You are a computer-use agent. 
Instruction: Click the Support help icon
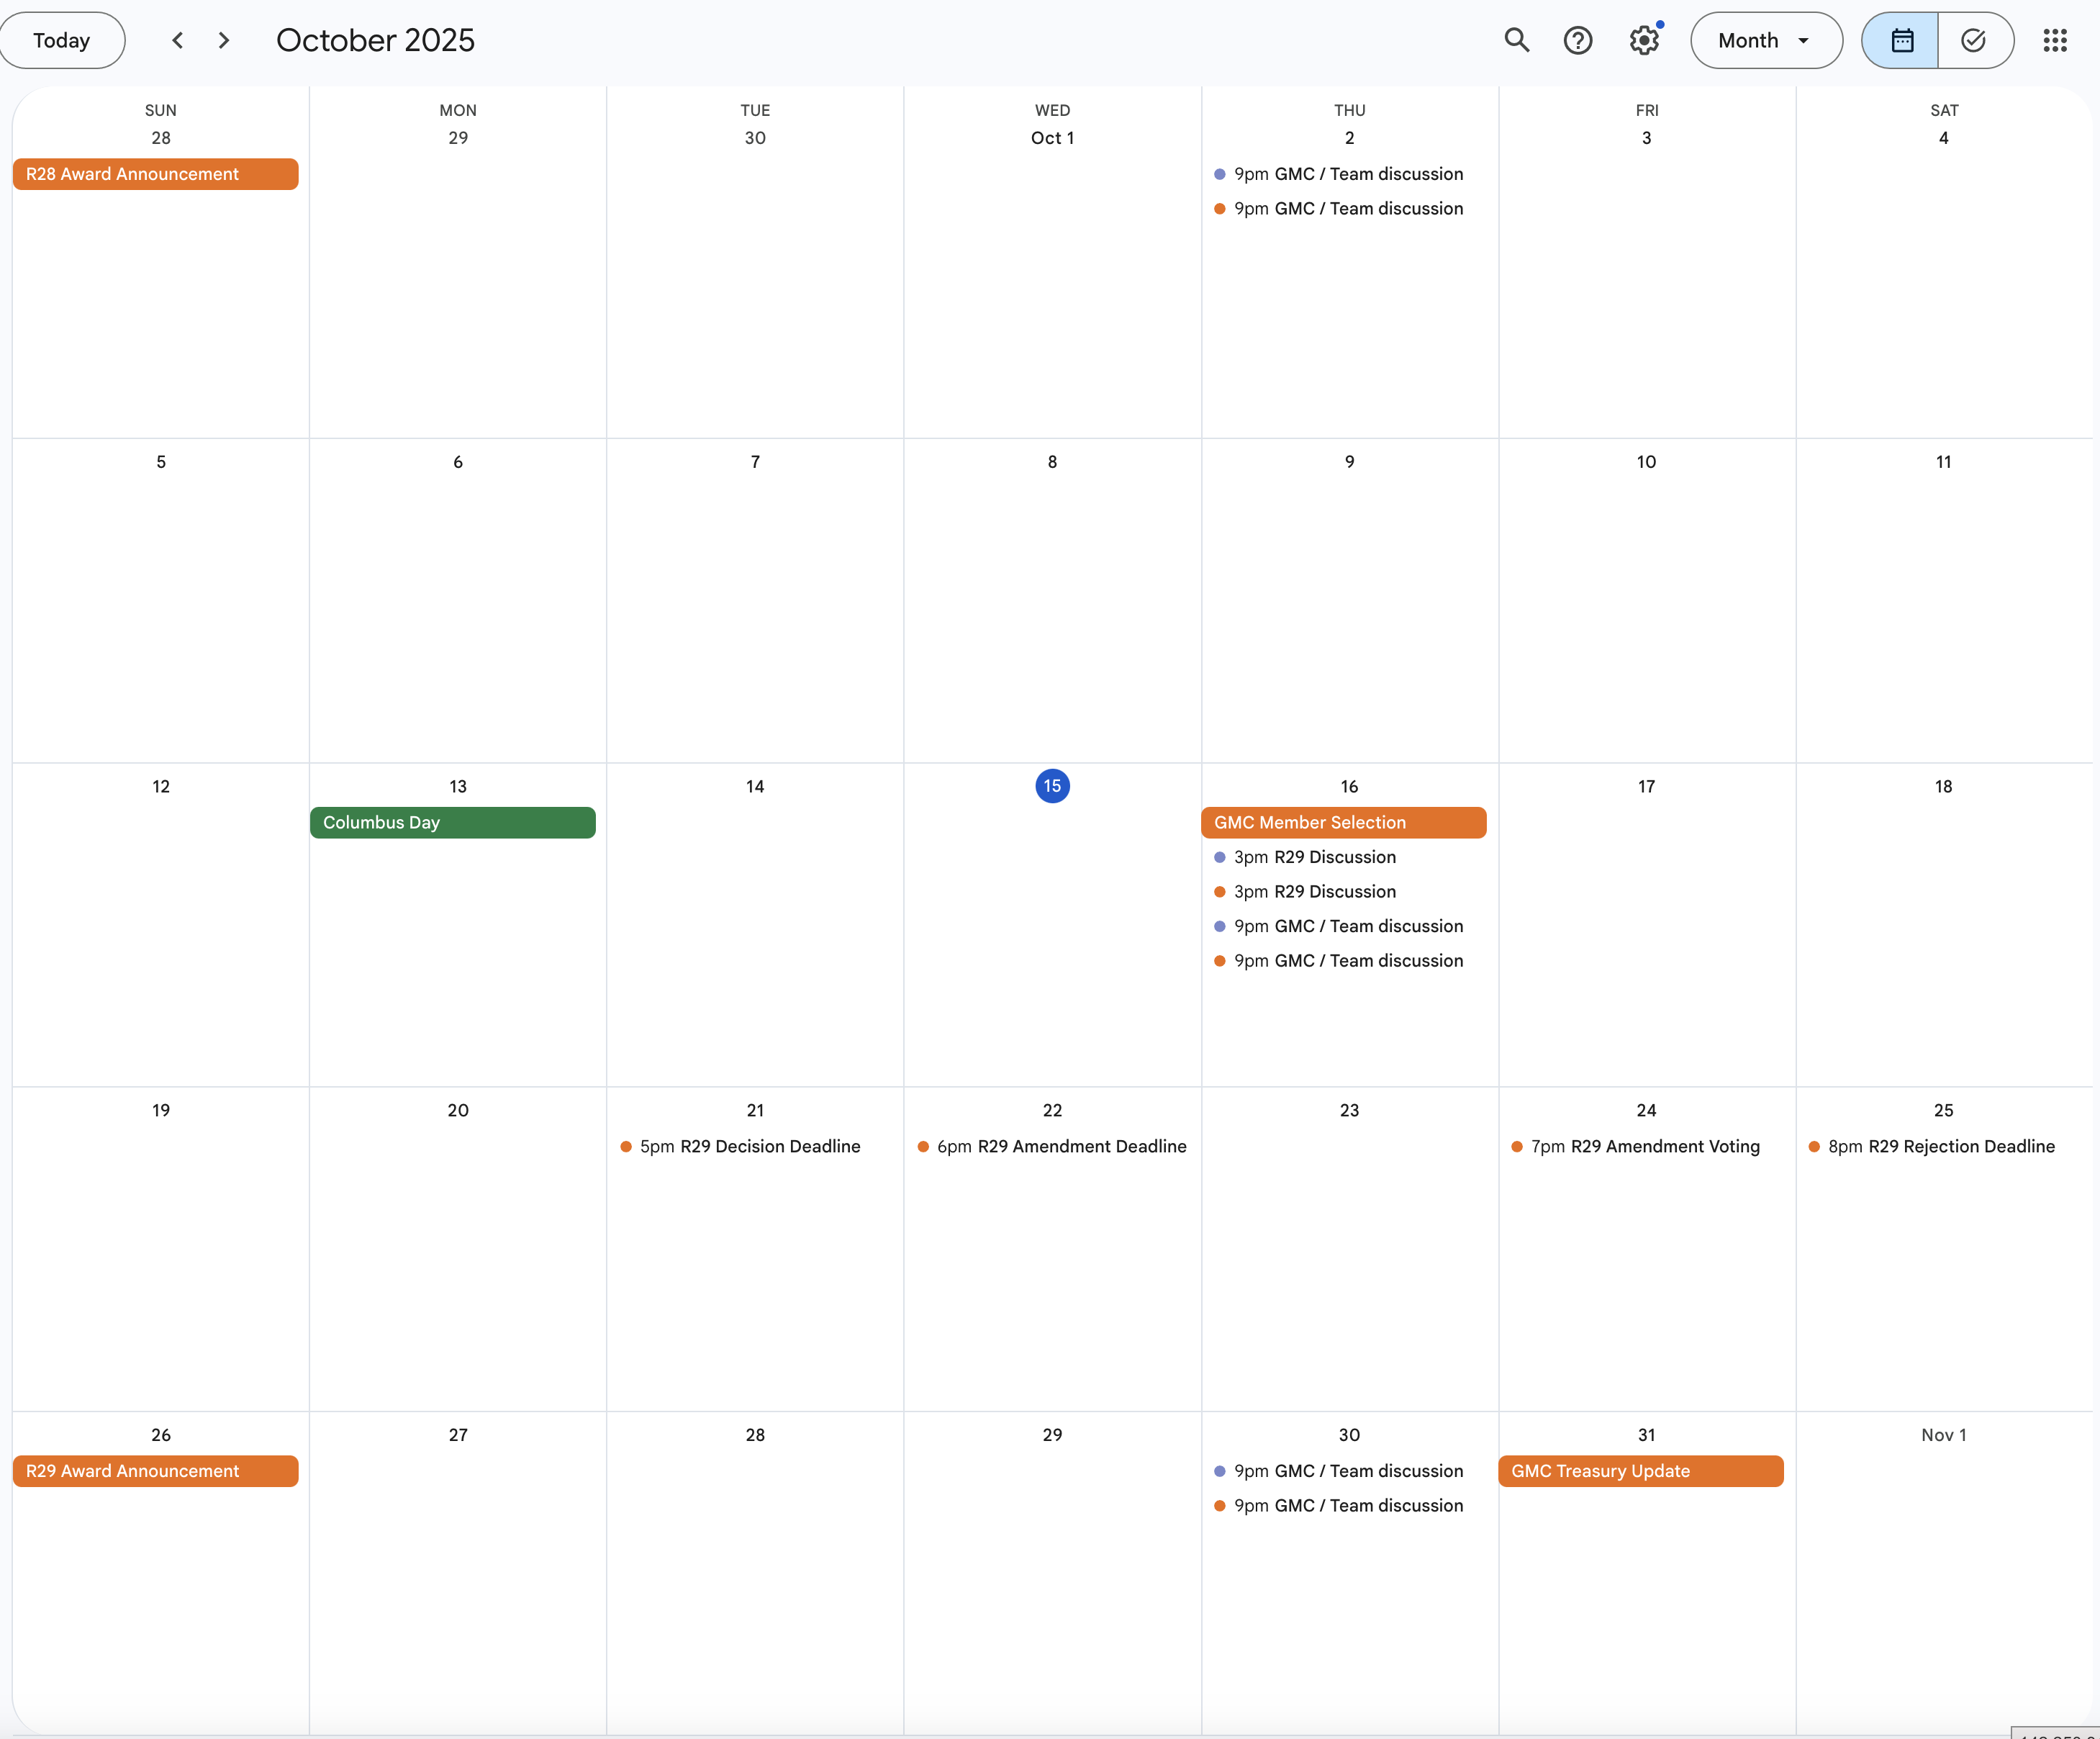coord(1577,40)
